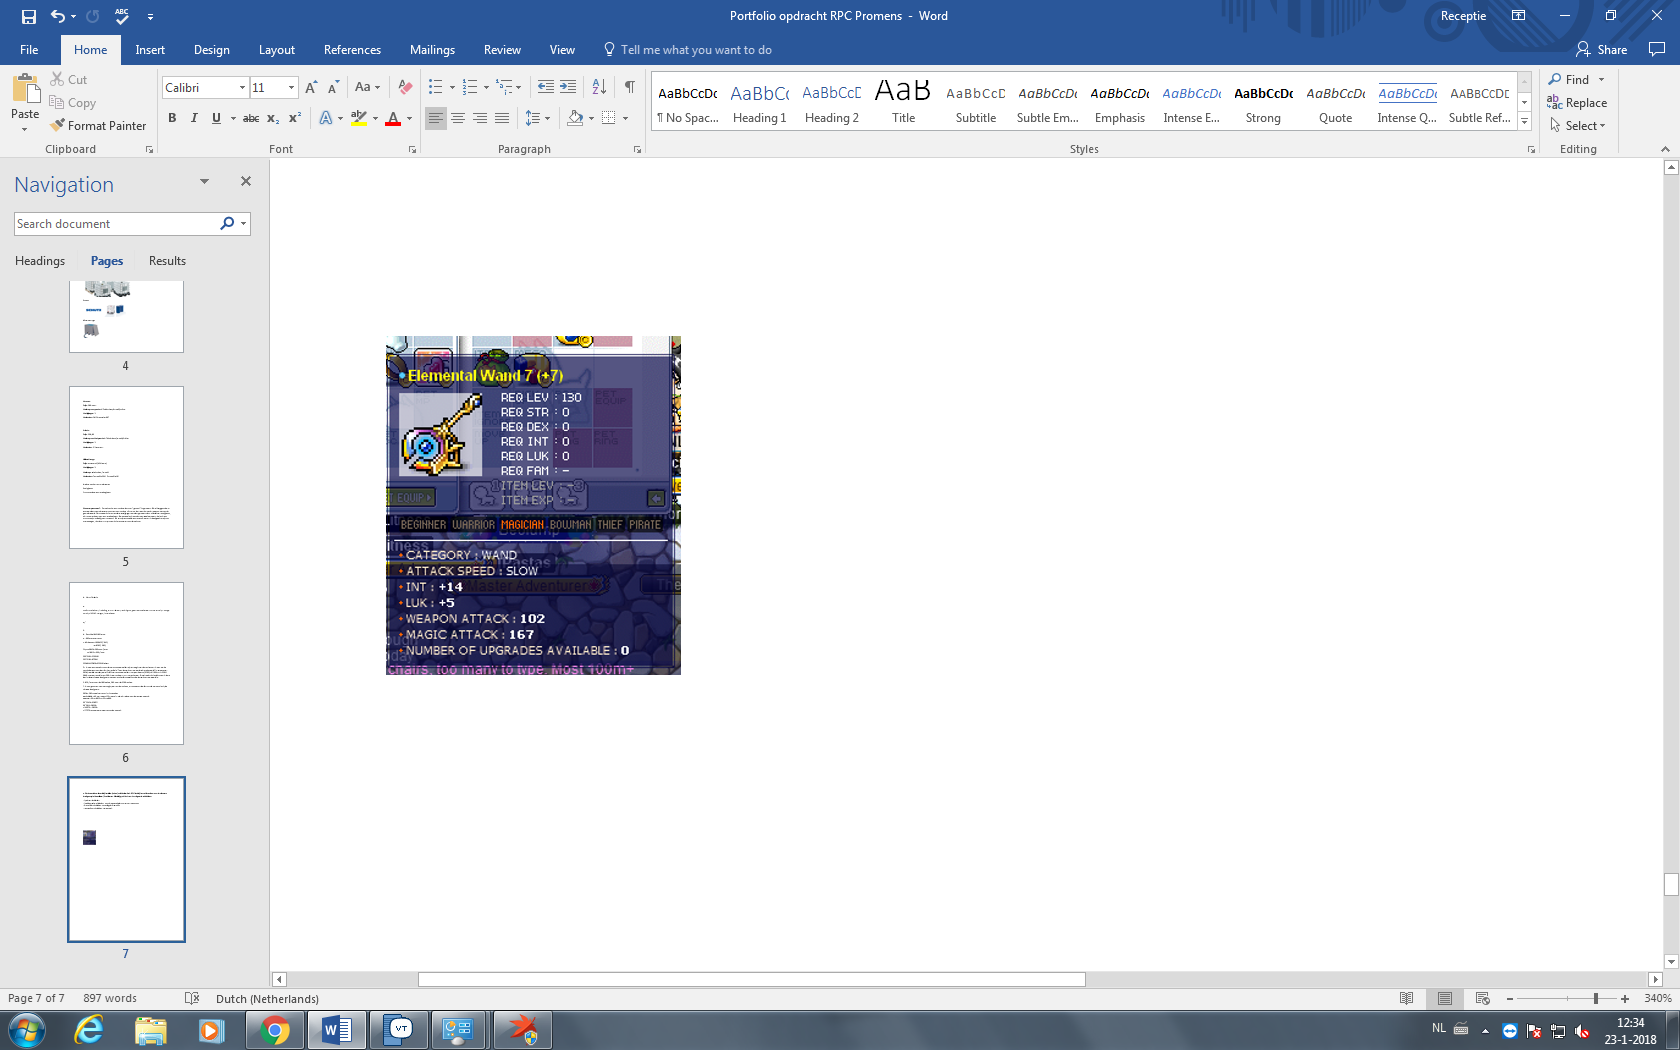Apply strikethrough formatting

[x=251, y=118]
